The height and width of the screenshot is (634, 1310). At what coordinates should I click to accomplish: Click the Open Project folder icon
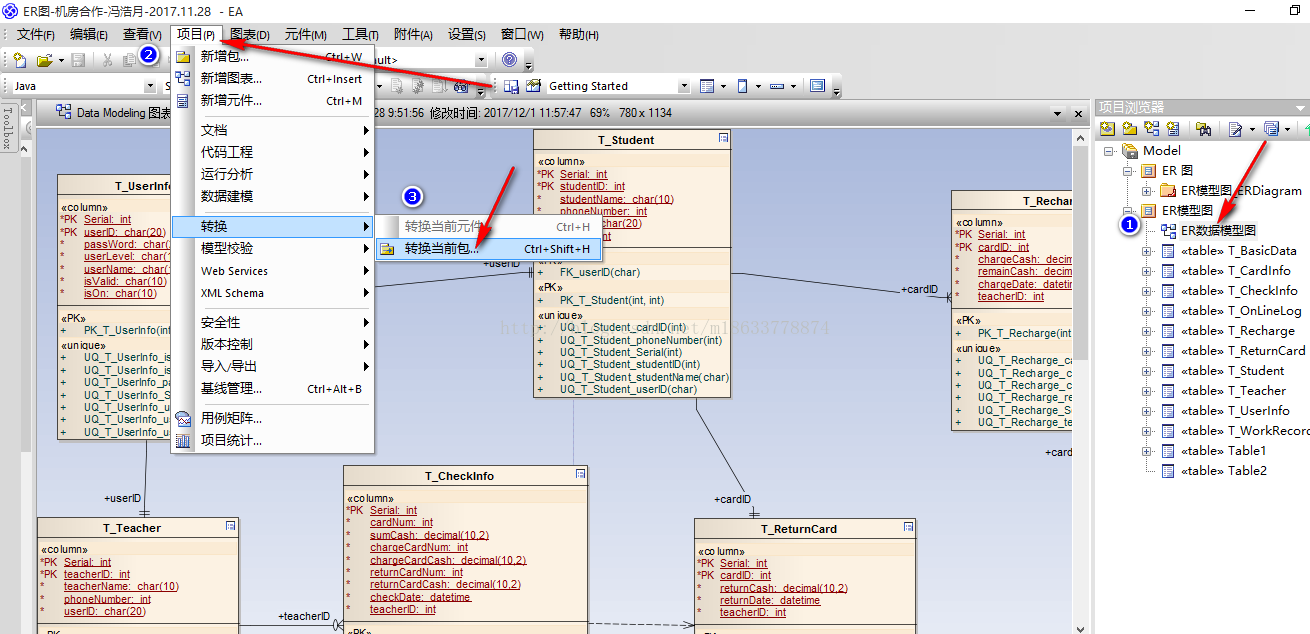click(44, 60)
